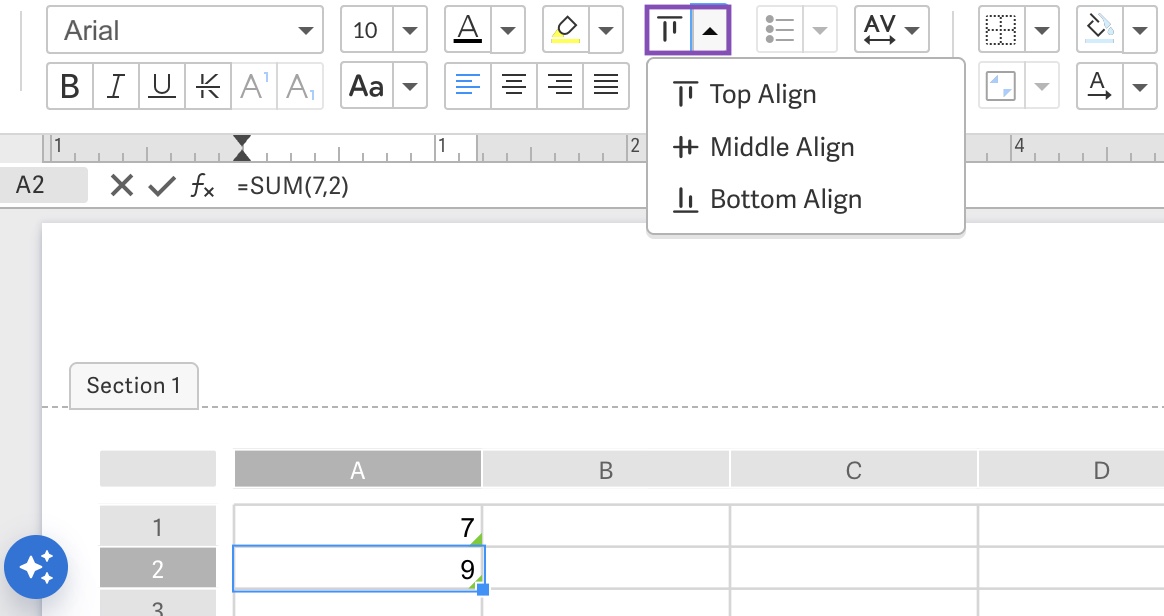Image resolution: width=1164 pixels, height=616 pixels.
Task: Click the merge cells icon
Action: [x=1001, y=86]
